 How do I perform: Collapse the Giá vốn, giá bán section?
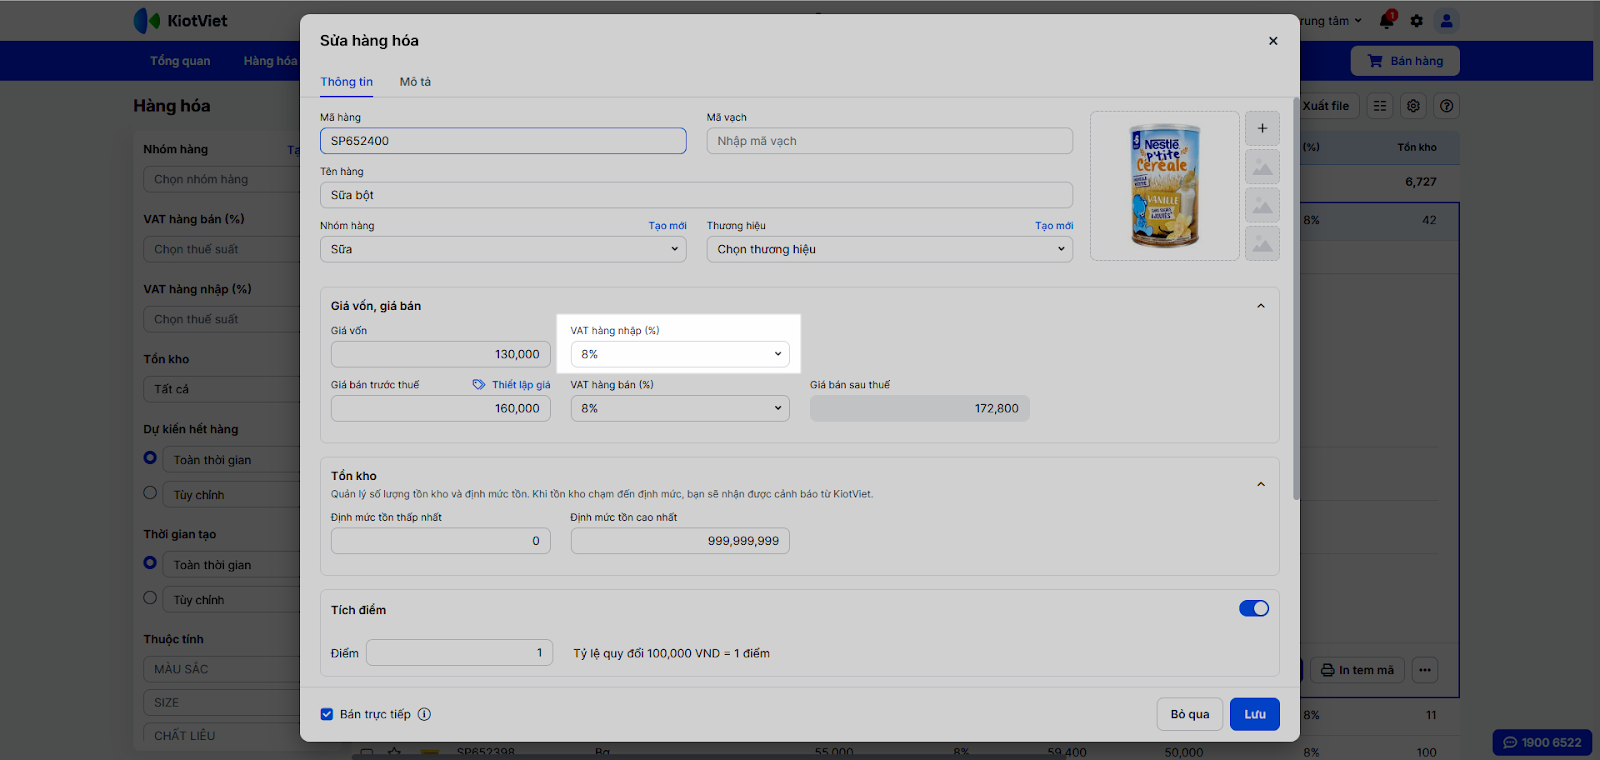tap(1261, 306)
